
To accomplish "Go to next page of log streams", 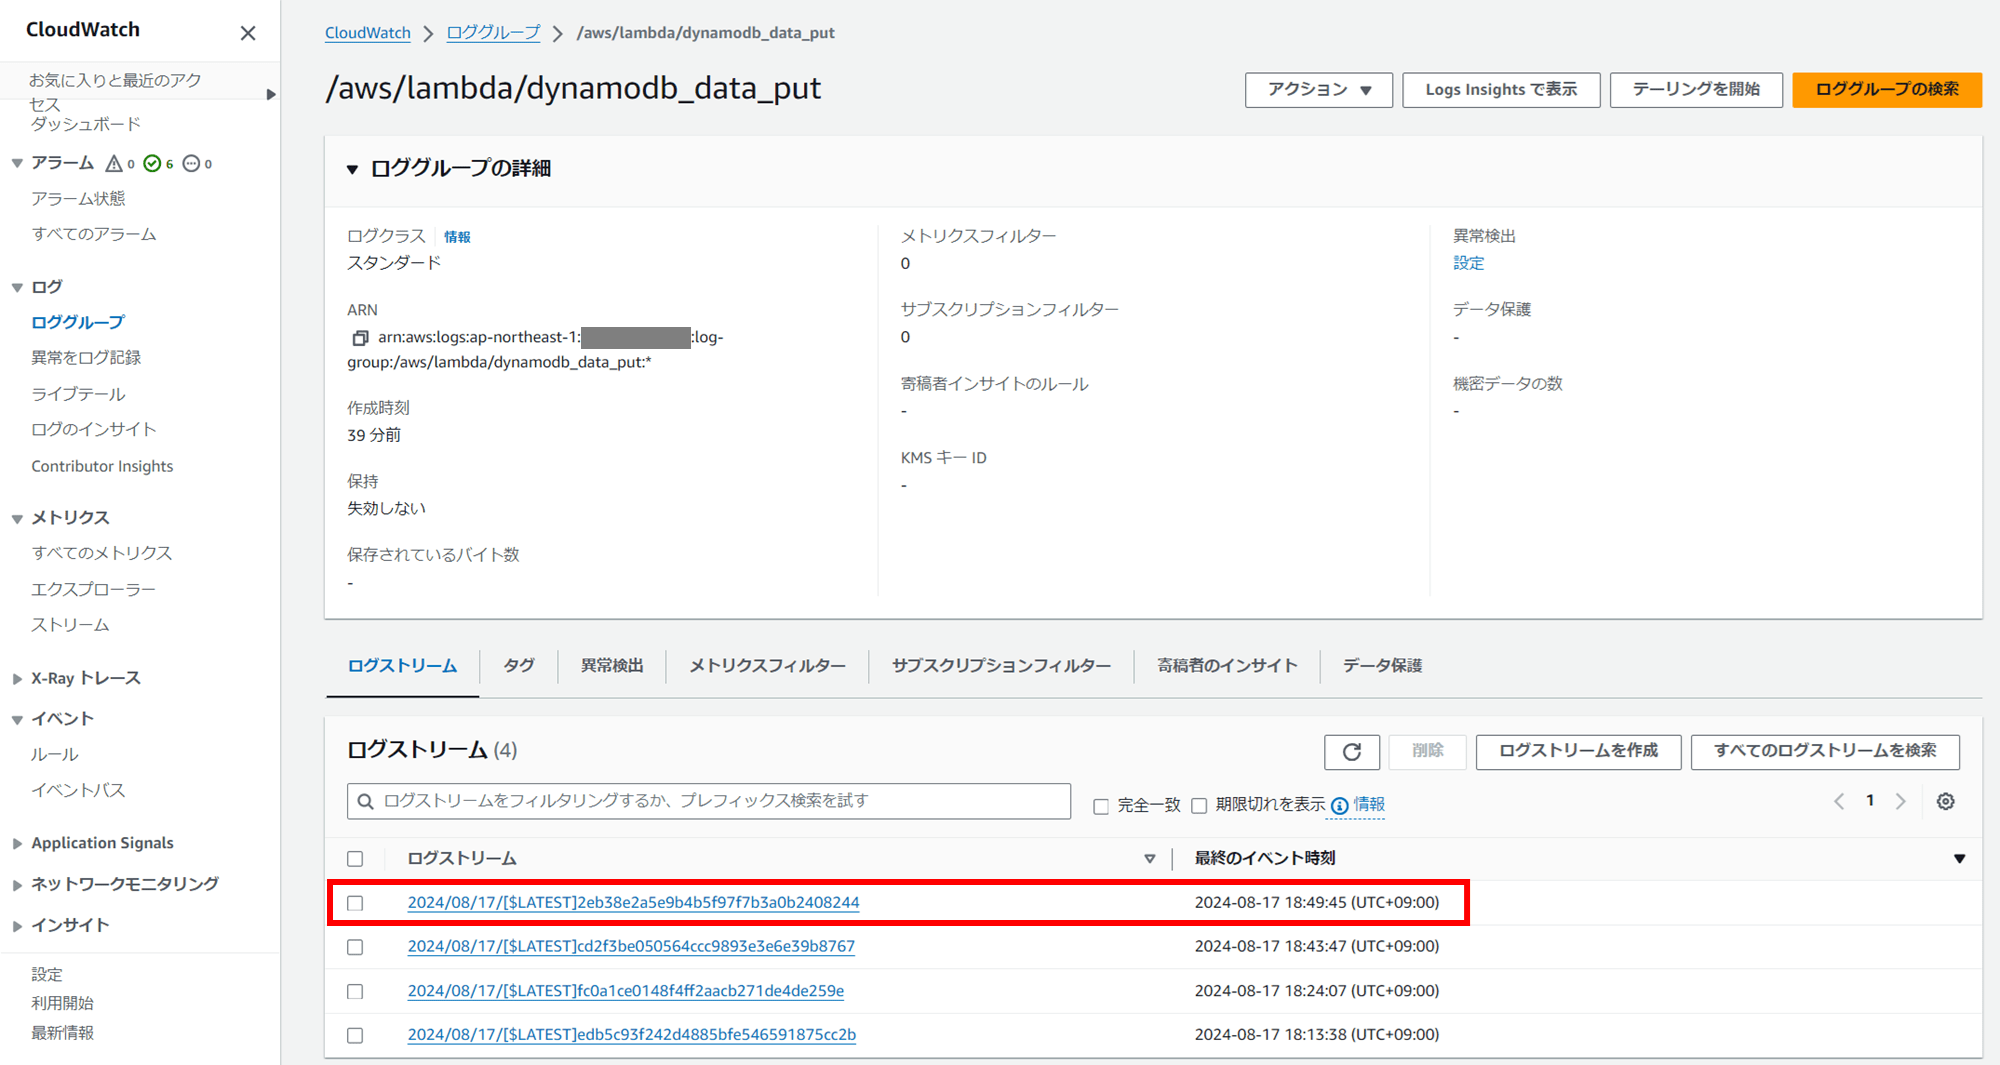I will point(1901,801).
